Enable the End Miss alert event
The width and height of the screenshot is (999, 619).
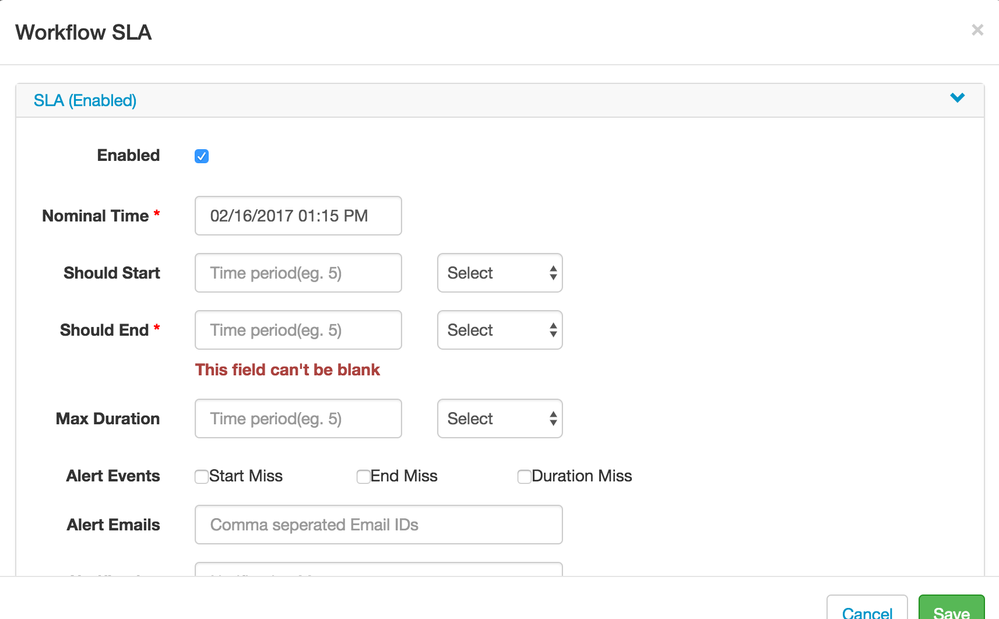363,477
